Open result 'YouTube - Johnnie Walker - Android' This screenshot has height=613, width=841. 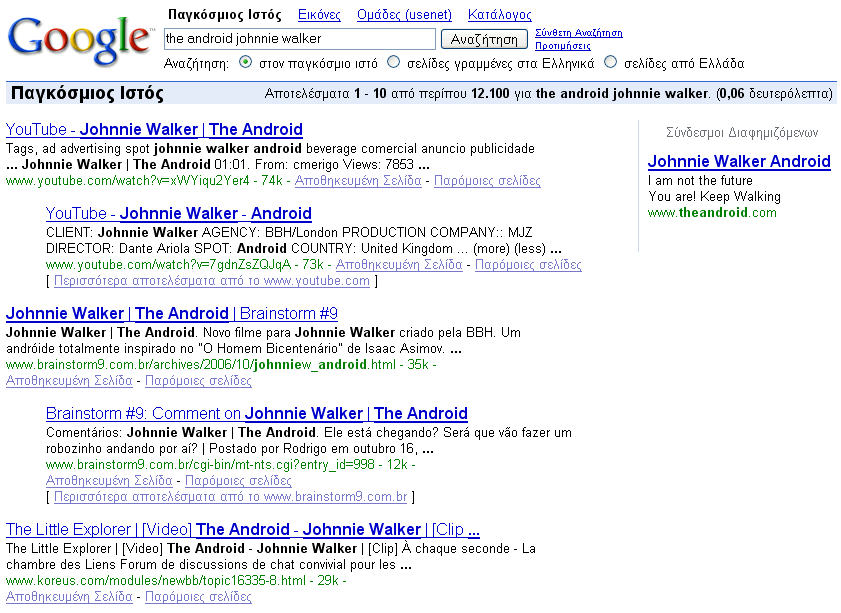(179, 213)
